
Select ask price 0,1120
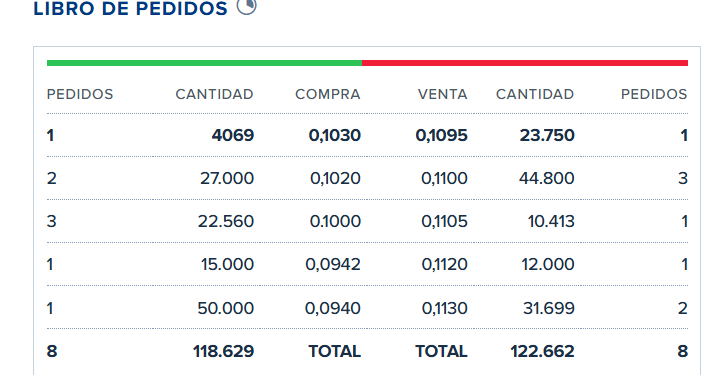click(x=444, y=264)
